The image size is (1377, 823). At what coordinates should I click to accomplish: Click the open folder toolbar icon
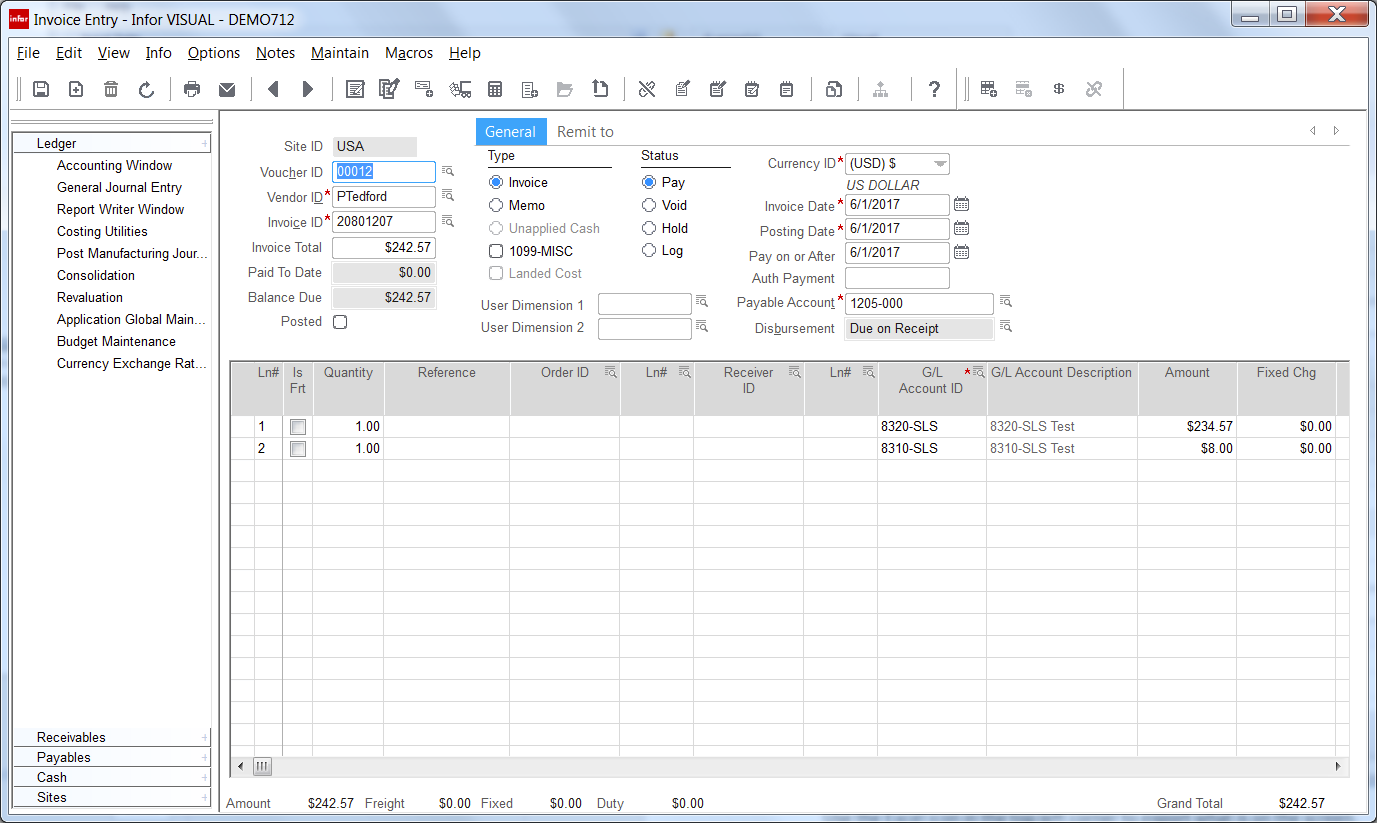click(565, 89)
